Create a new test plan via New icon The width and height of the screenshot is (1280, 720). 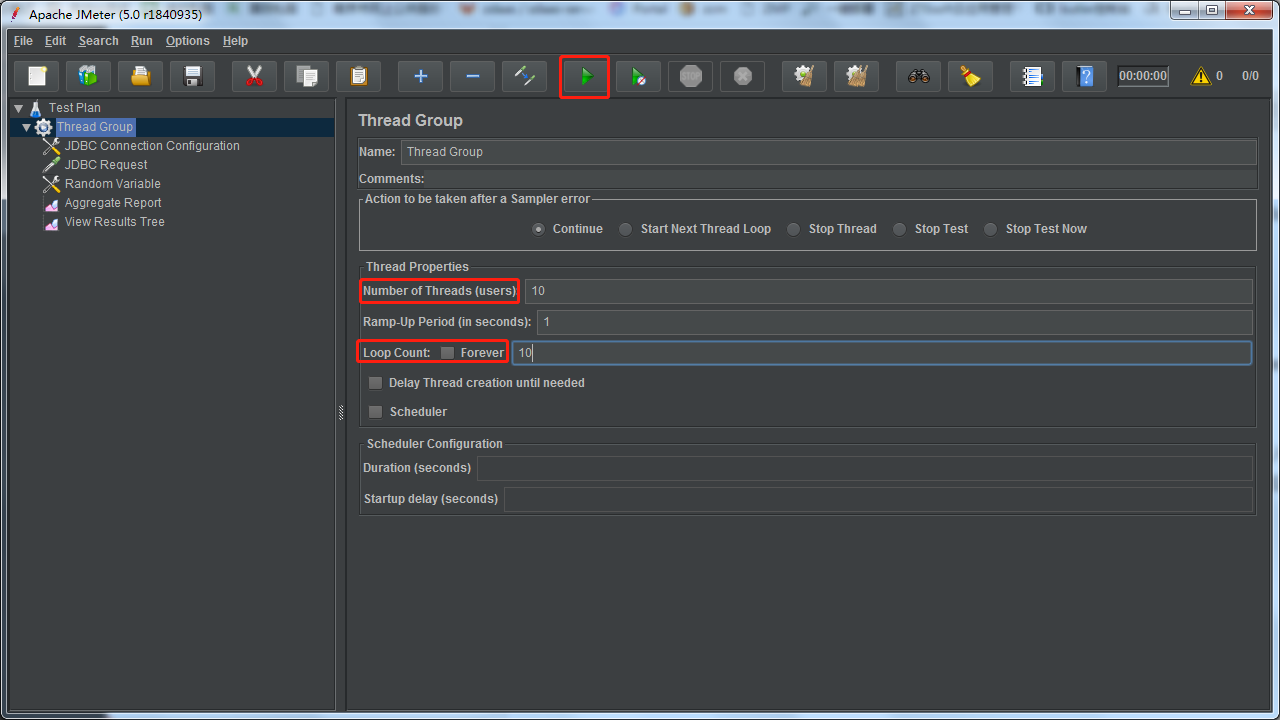tap(37, 76)
